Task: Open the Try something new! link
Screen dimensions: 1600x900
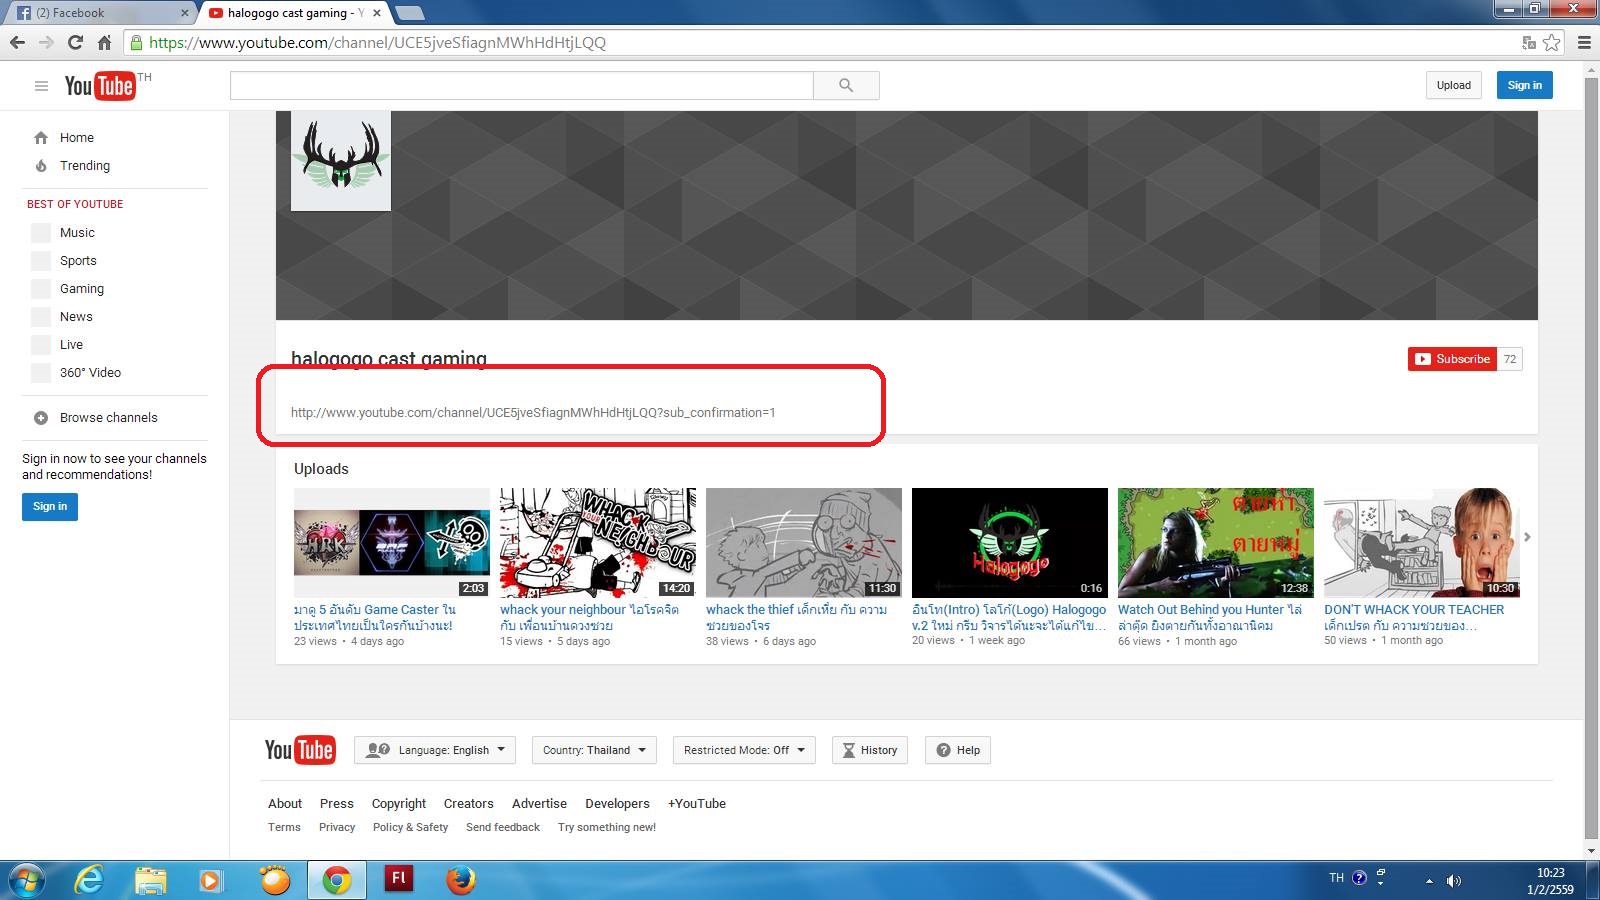Action: [x=607, y=827]
